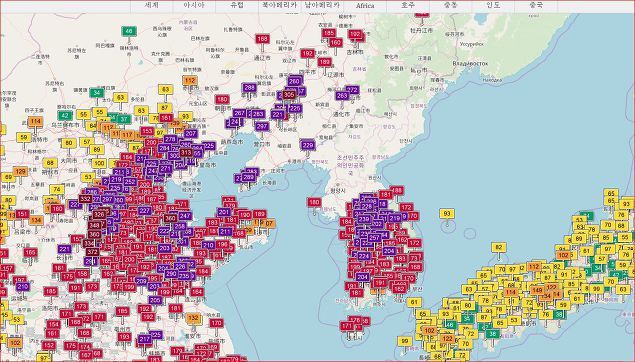Select the purple 207 marker
635x362 pixels.
(190, 133)
